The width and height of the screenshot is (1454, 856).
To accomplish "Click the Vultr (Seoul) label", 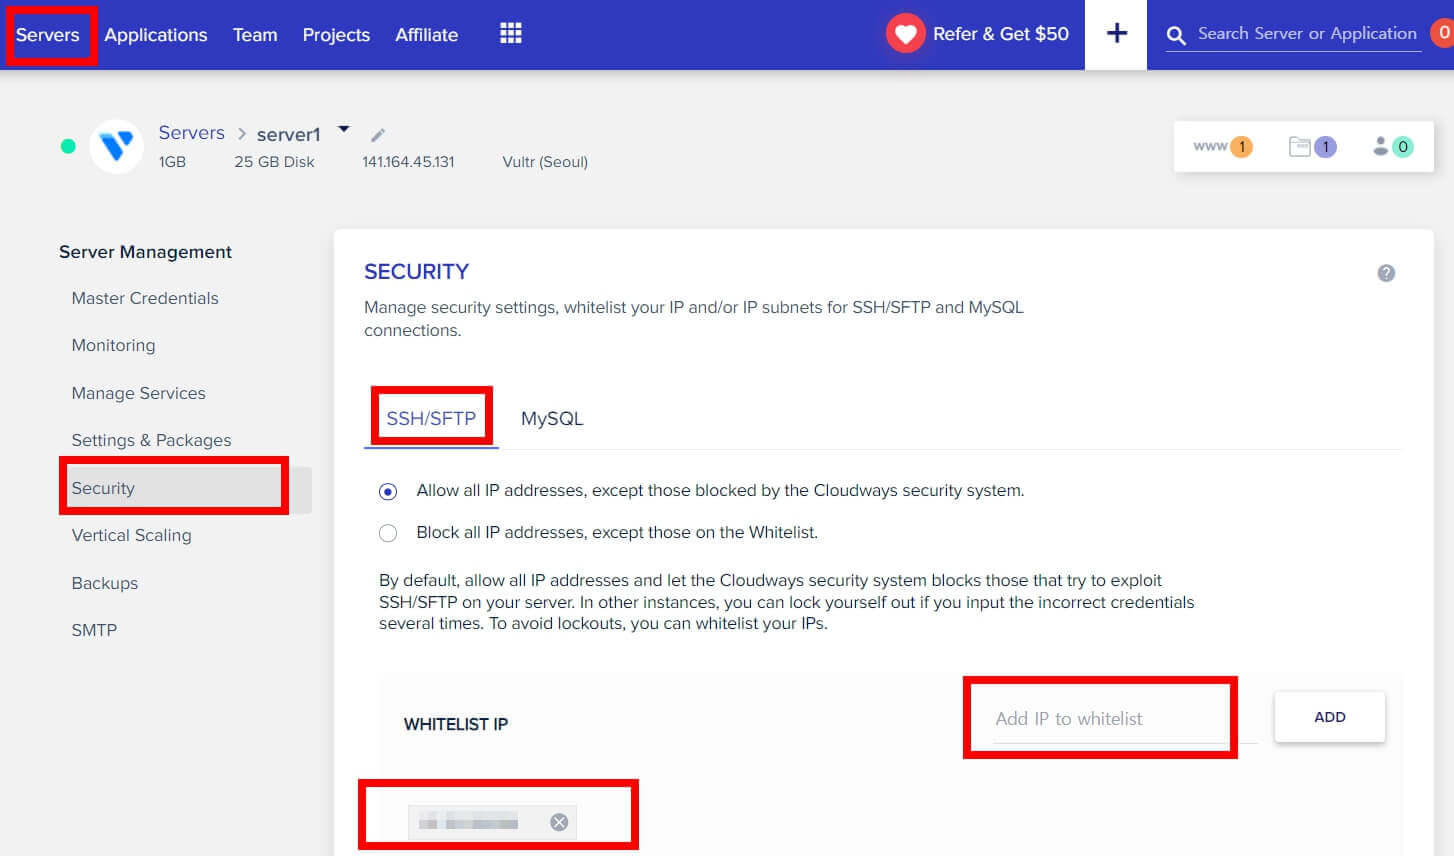I will pyautogui.click(x=545, y=162).
